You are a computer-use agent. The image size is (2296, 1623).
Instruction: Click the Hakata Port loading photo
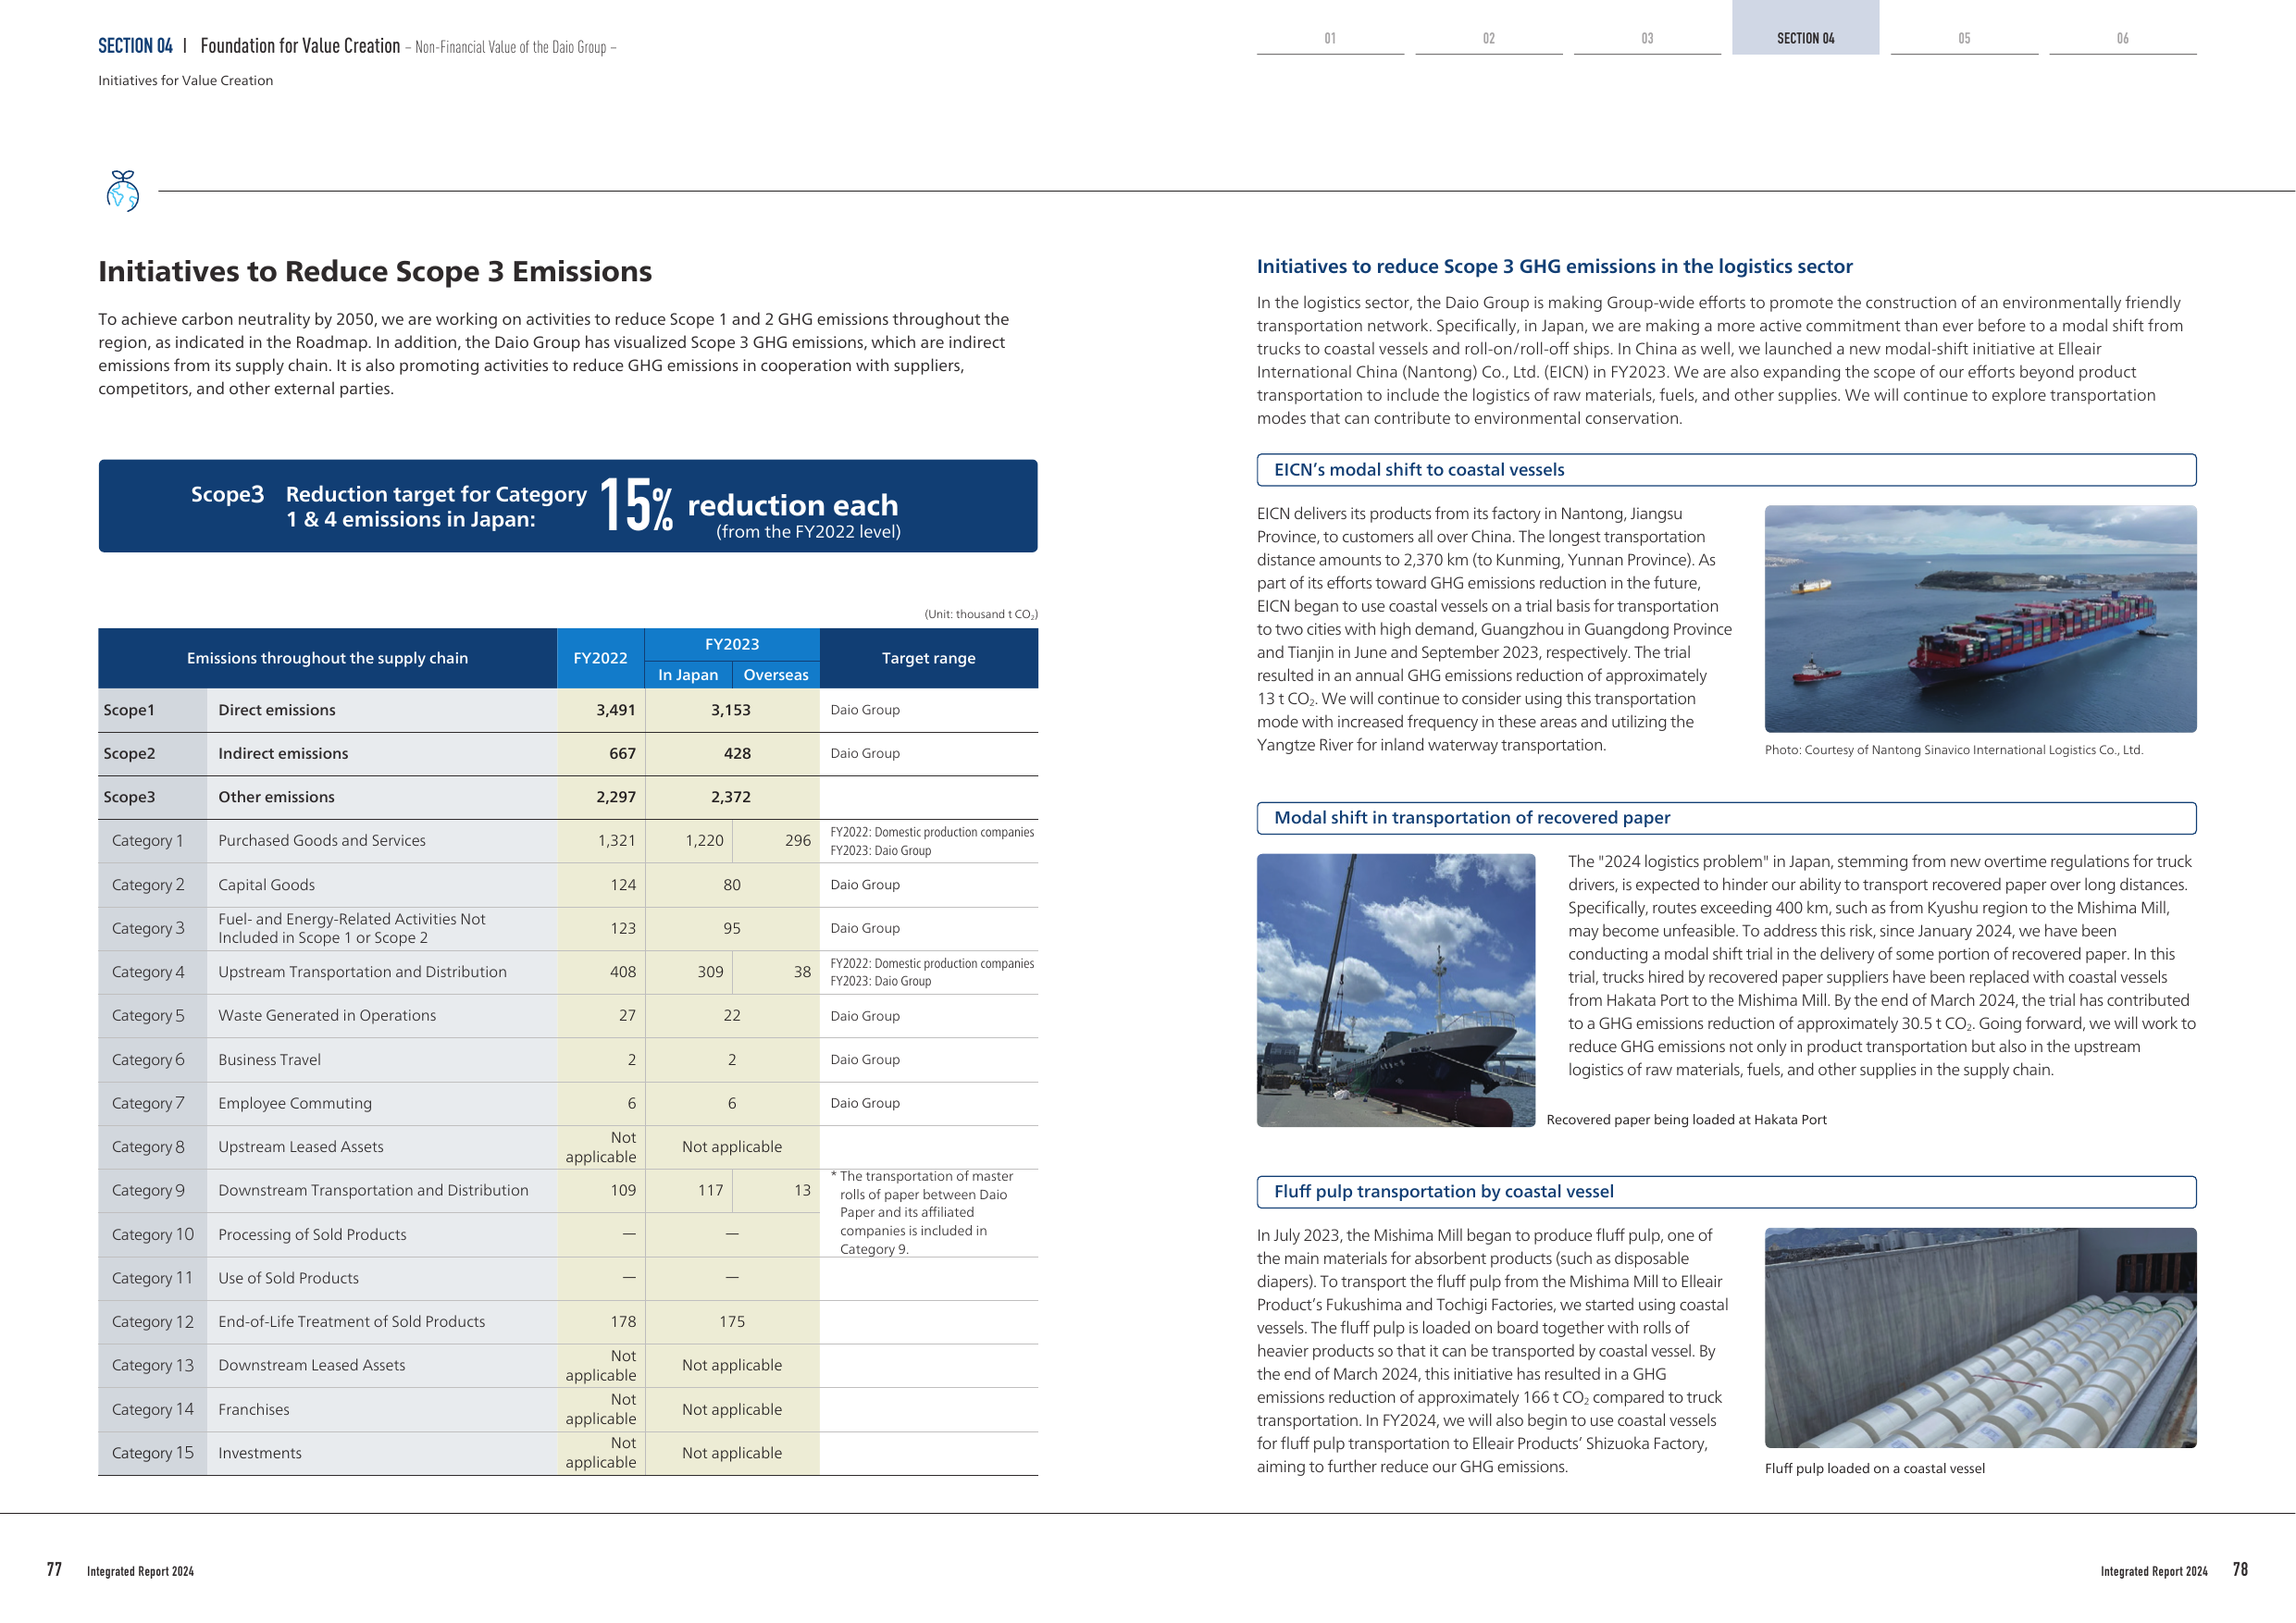point(1395,990)
